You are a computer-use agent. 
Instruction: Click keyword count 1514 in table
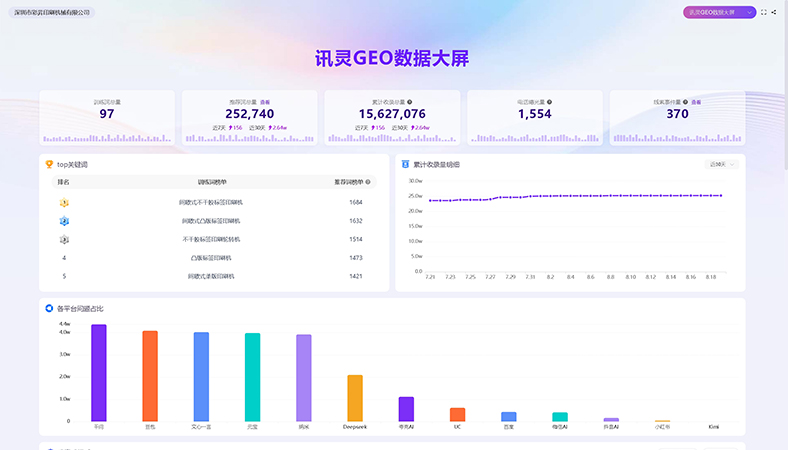click(356, 239)
